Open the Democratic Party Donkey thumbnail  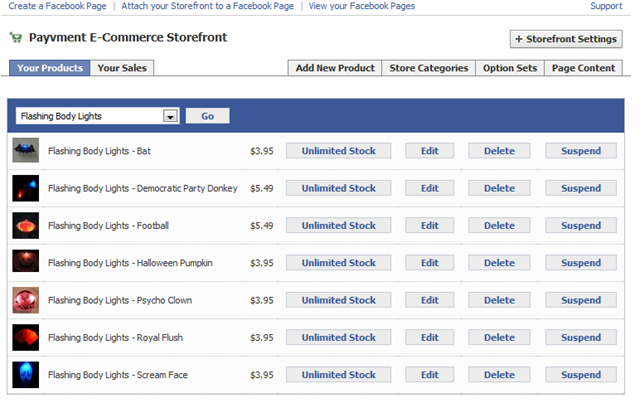[26, 188]
